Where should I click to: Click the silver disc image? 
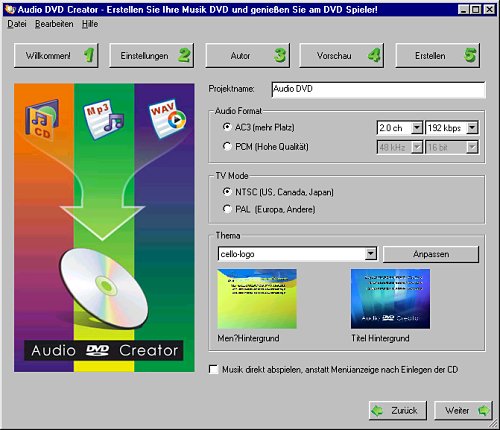pos(104,288)
